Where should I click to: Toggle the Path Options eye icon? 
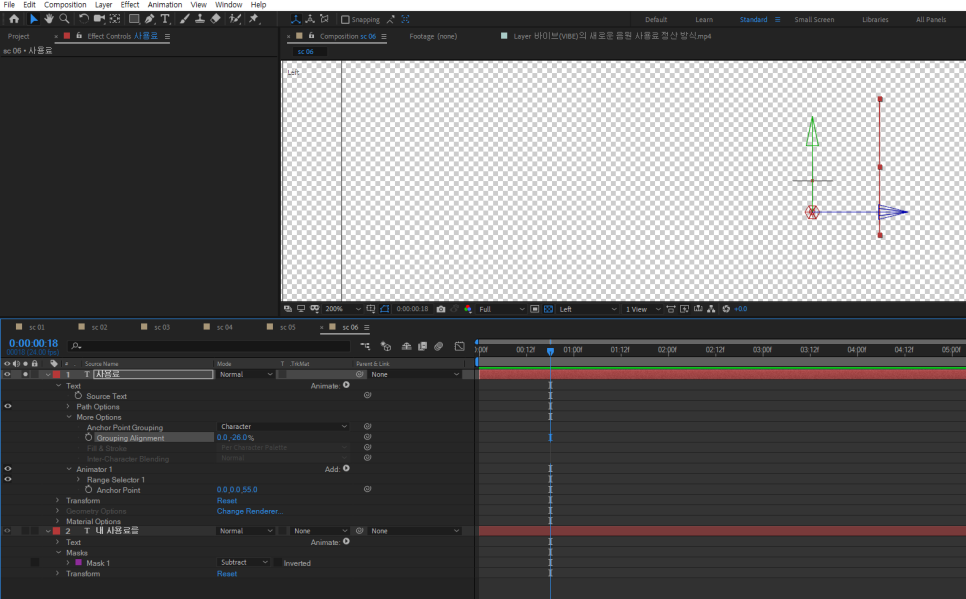pos(7,407)
